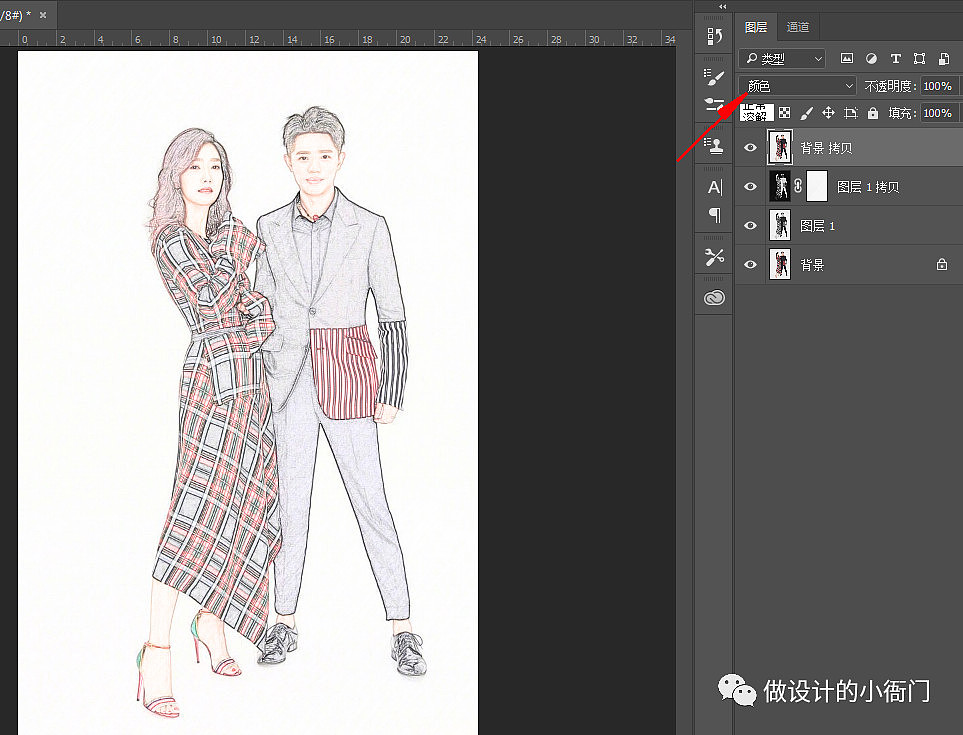Expand the collapsed panel dock arrows
963x735 pixels.
click(723, 6)
